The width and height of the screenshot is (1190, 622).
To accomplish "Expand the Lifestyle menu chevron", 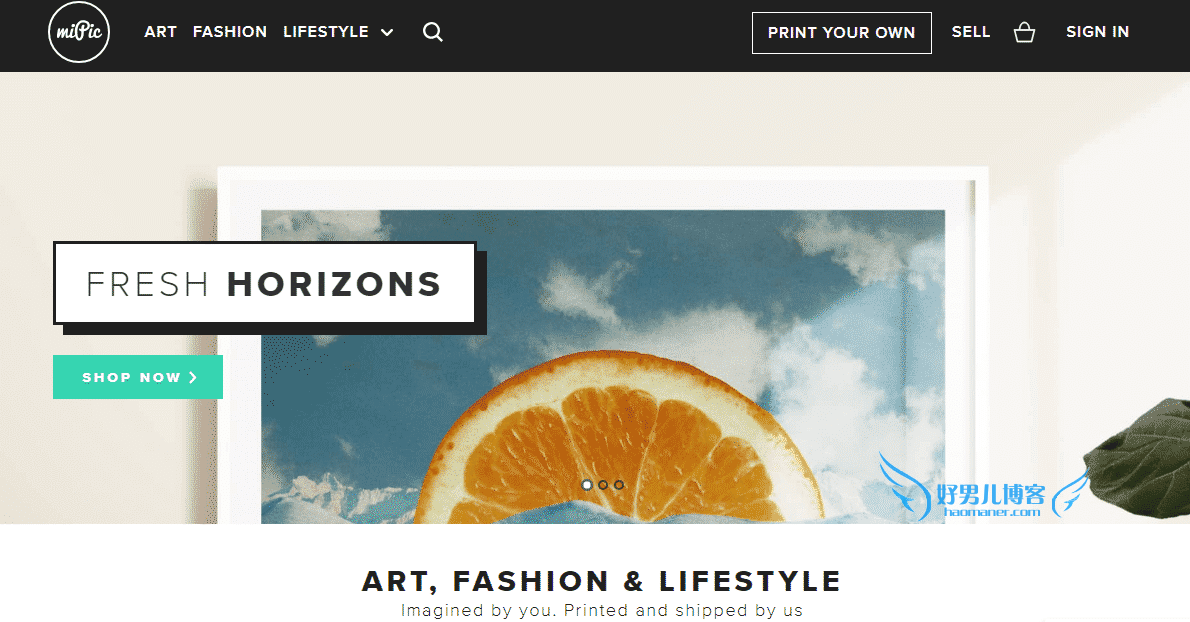I will [387, 33].
